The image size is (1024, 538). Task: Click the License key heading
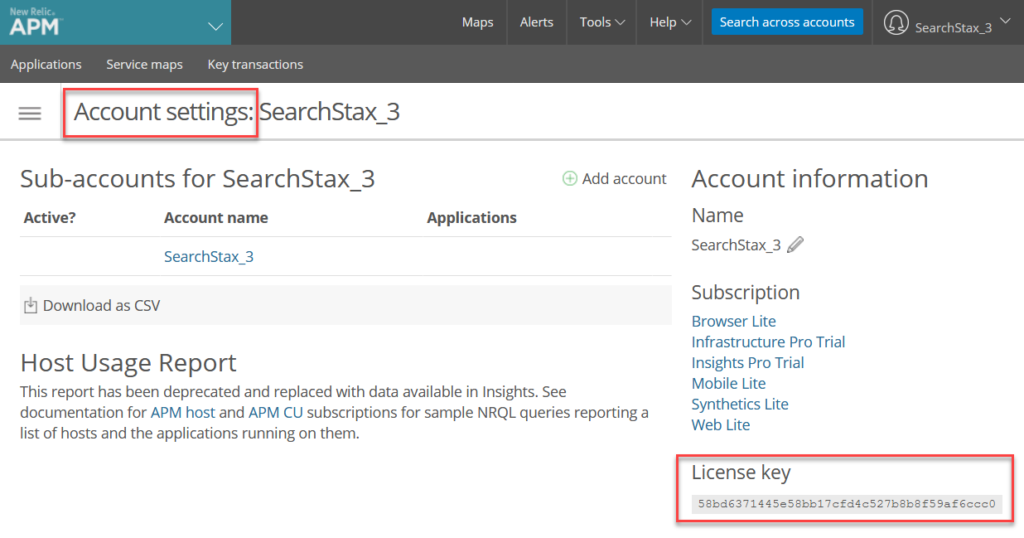(x=741, y=471)
